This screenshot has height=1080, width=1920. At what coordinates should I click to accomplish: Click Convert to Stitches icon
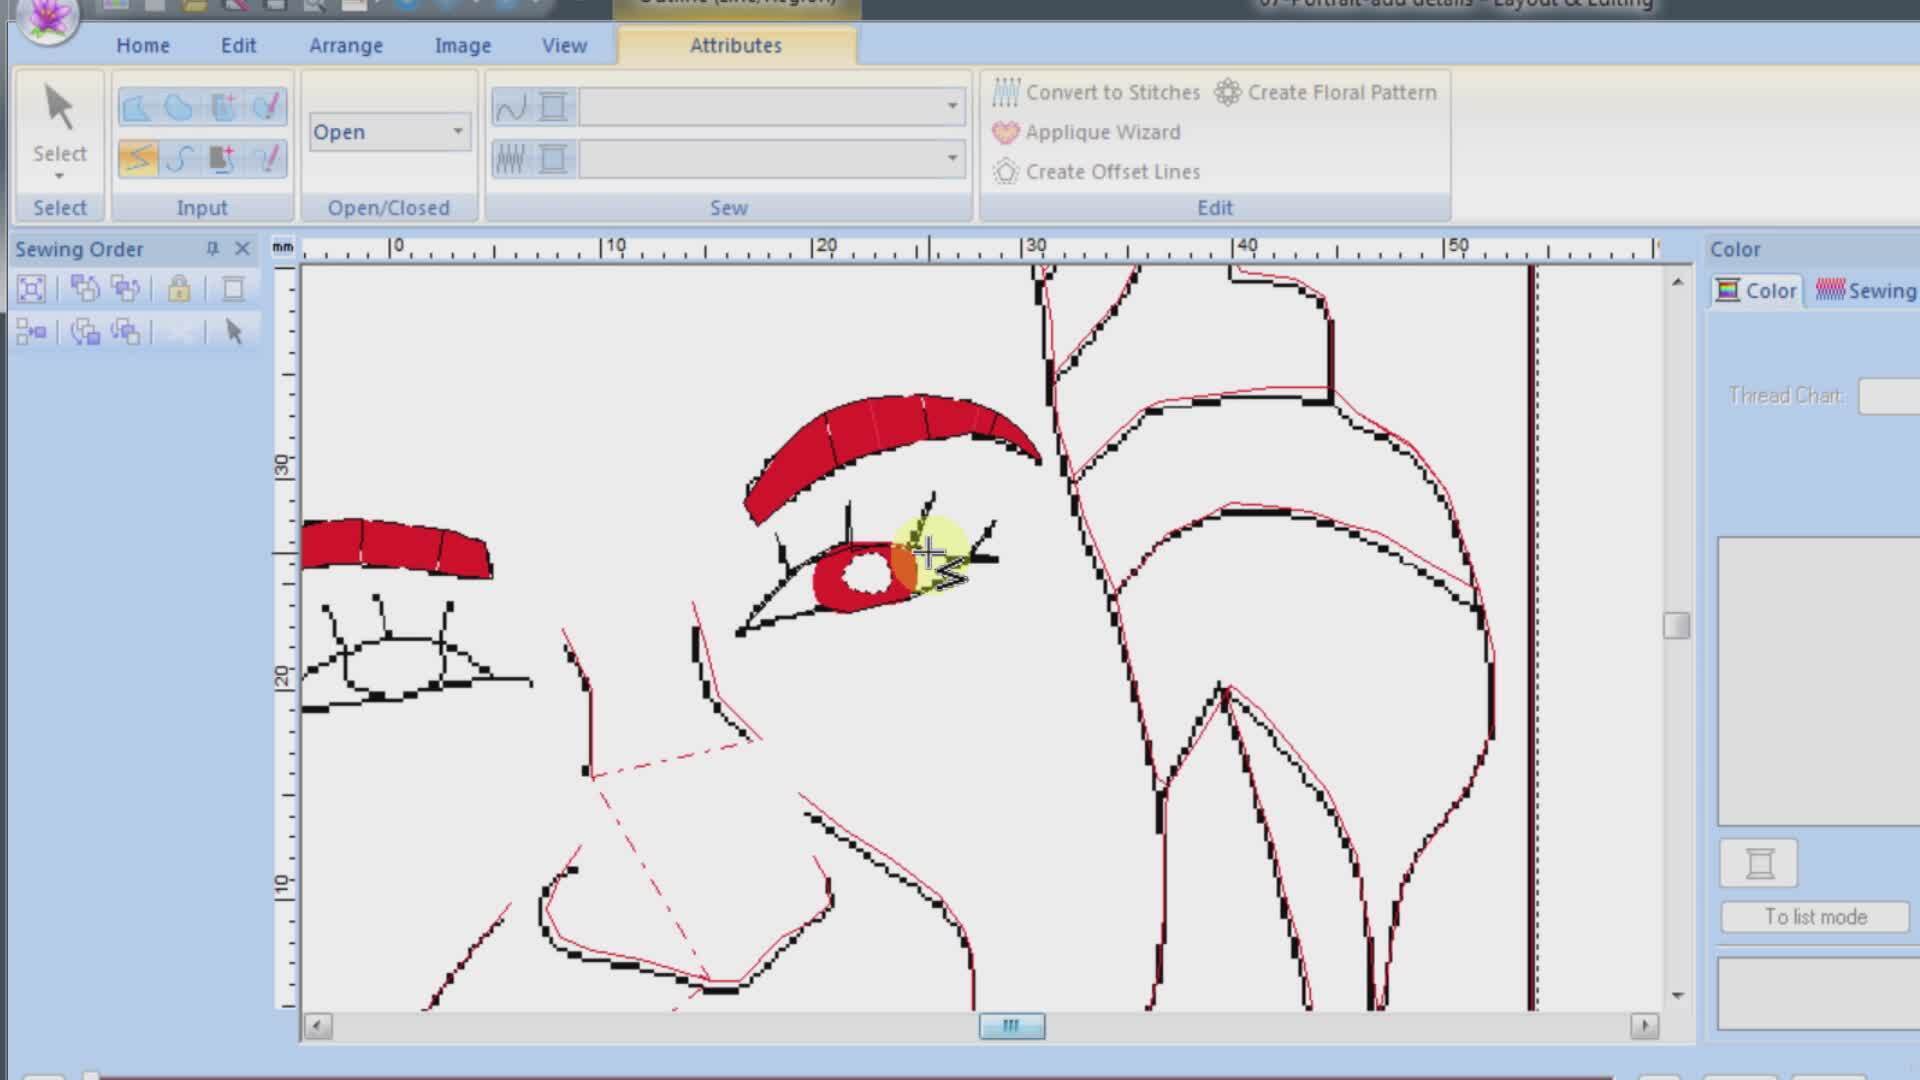1006,92
